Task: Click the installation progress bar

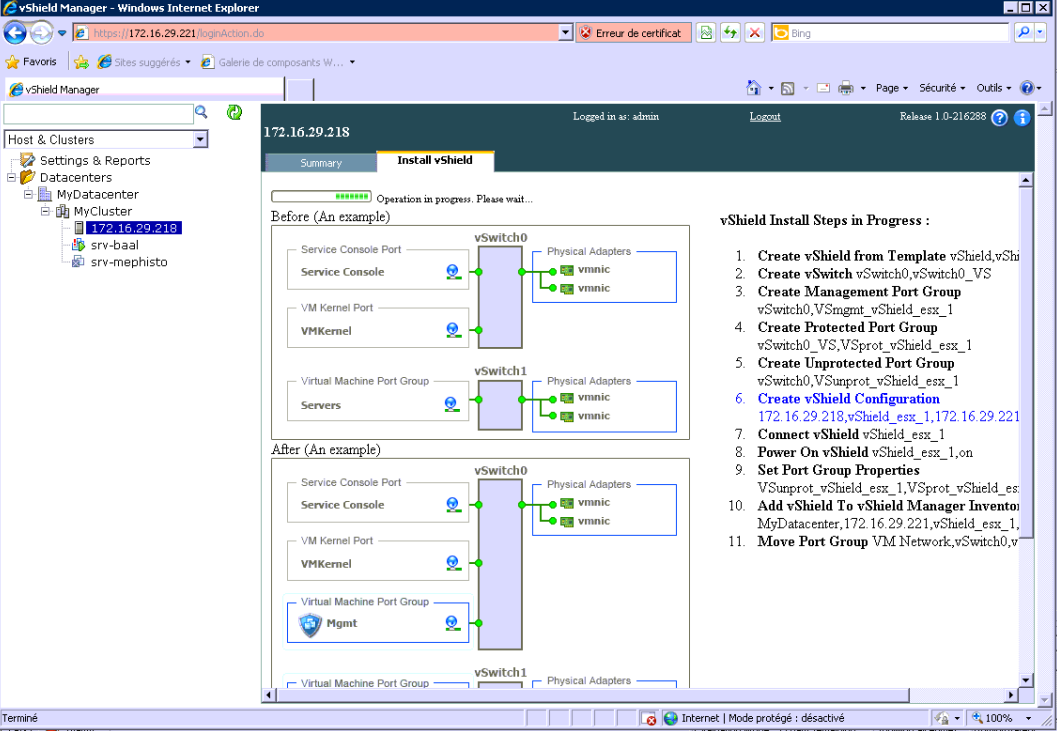Action: coord(321,198)
